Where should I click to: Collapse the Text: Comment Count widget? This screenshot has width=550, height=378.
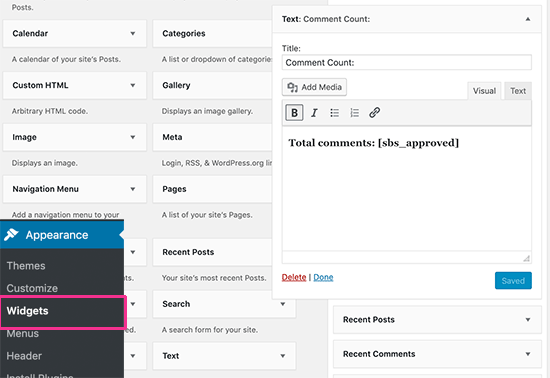point(528,19)
